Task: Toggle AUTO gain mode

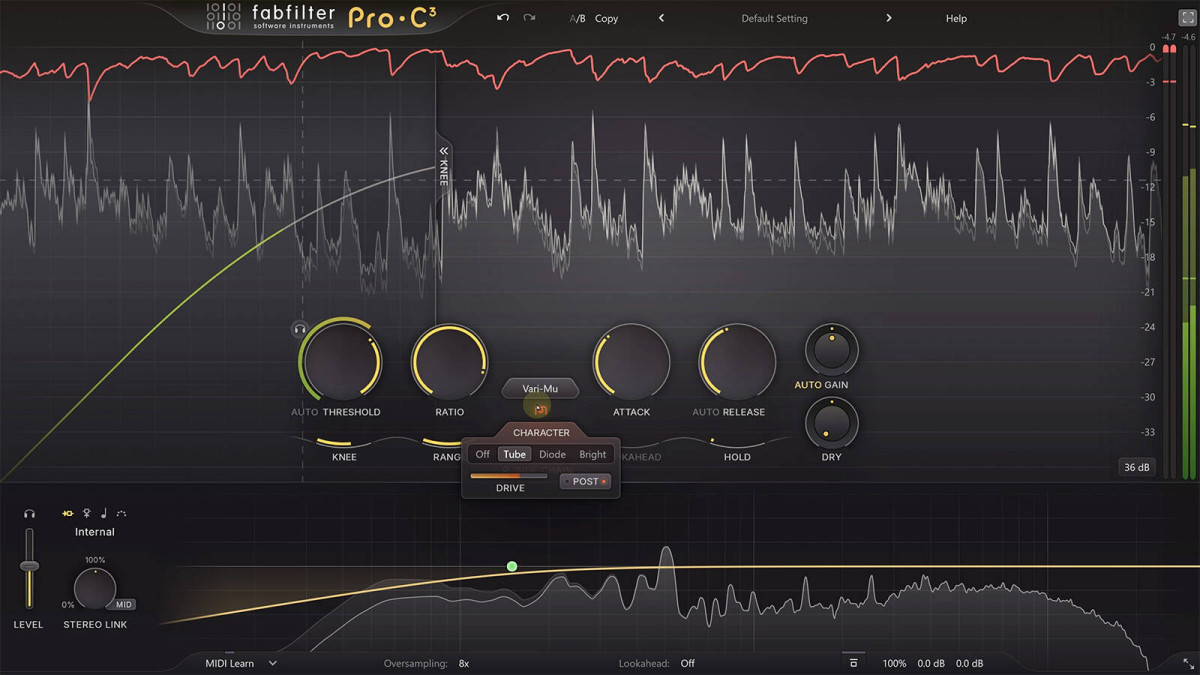Action: tap(807, 385)
